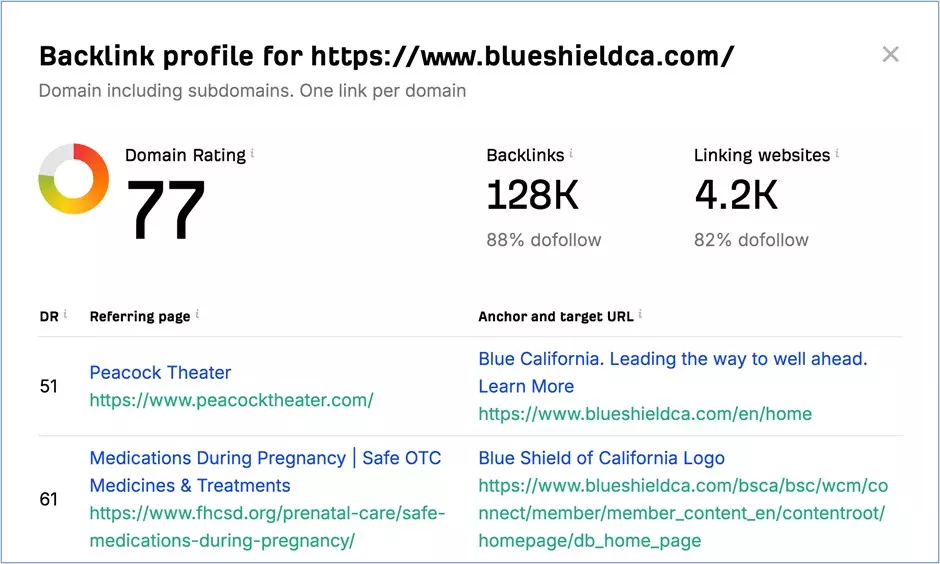Click the DR column info icon

click(x=65, y=314)
